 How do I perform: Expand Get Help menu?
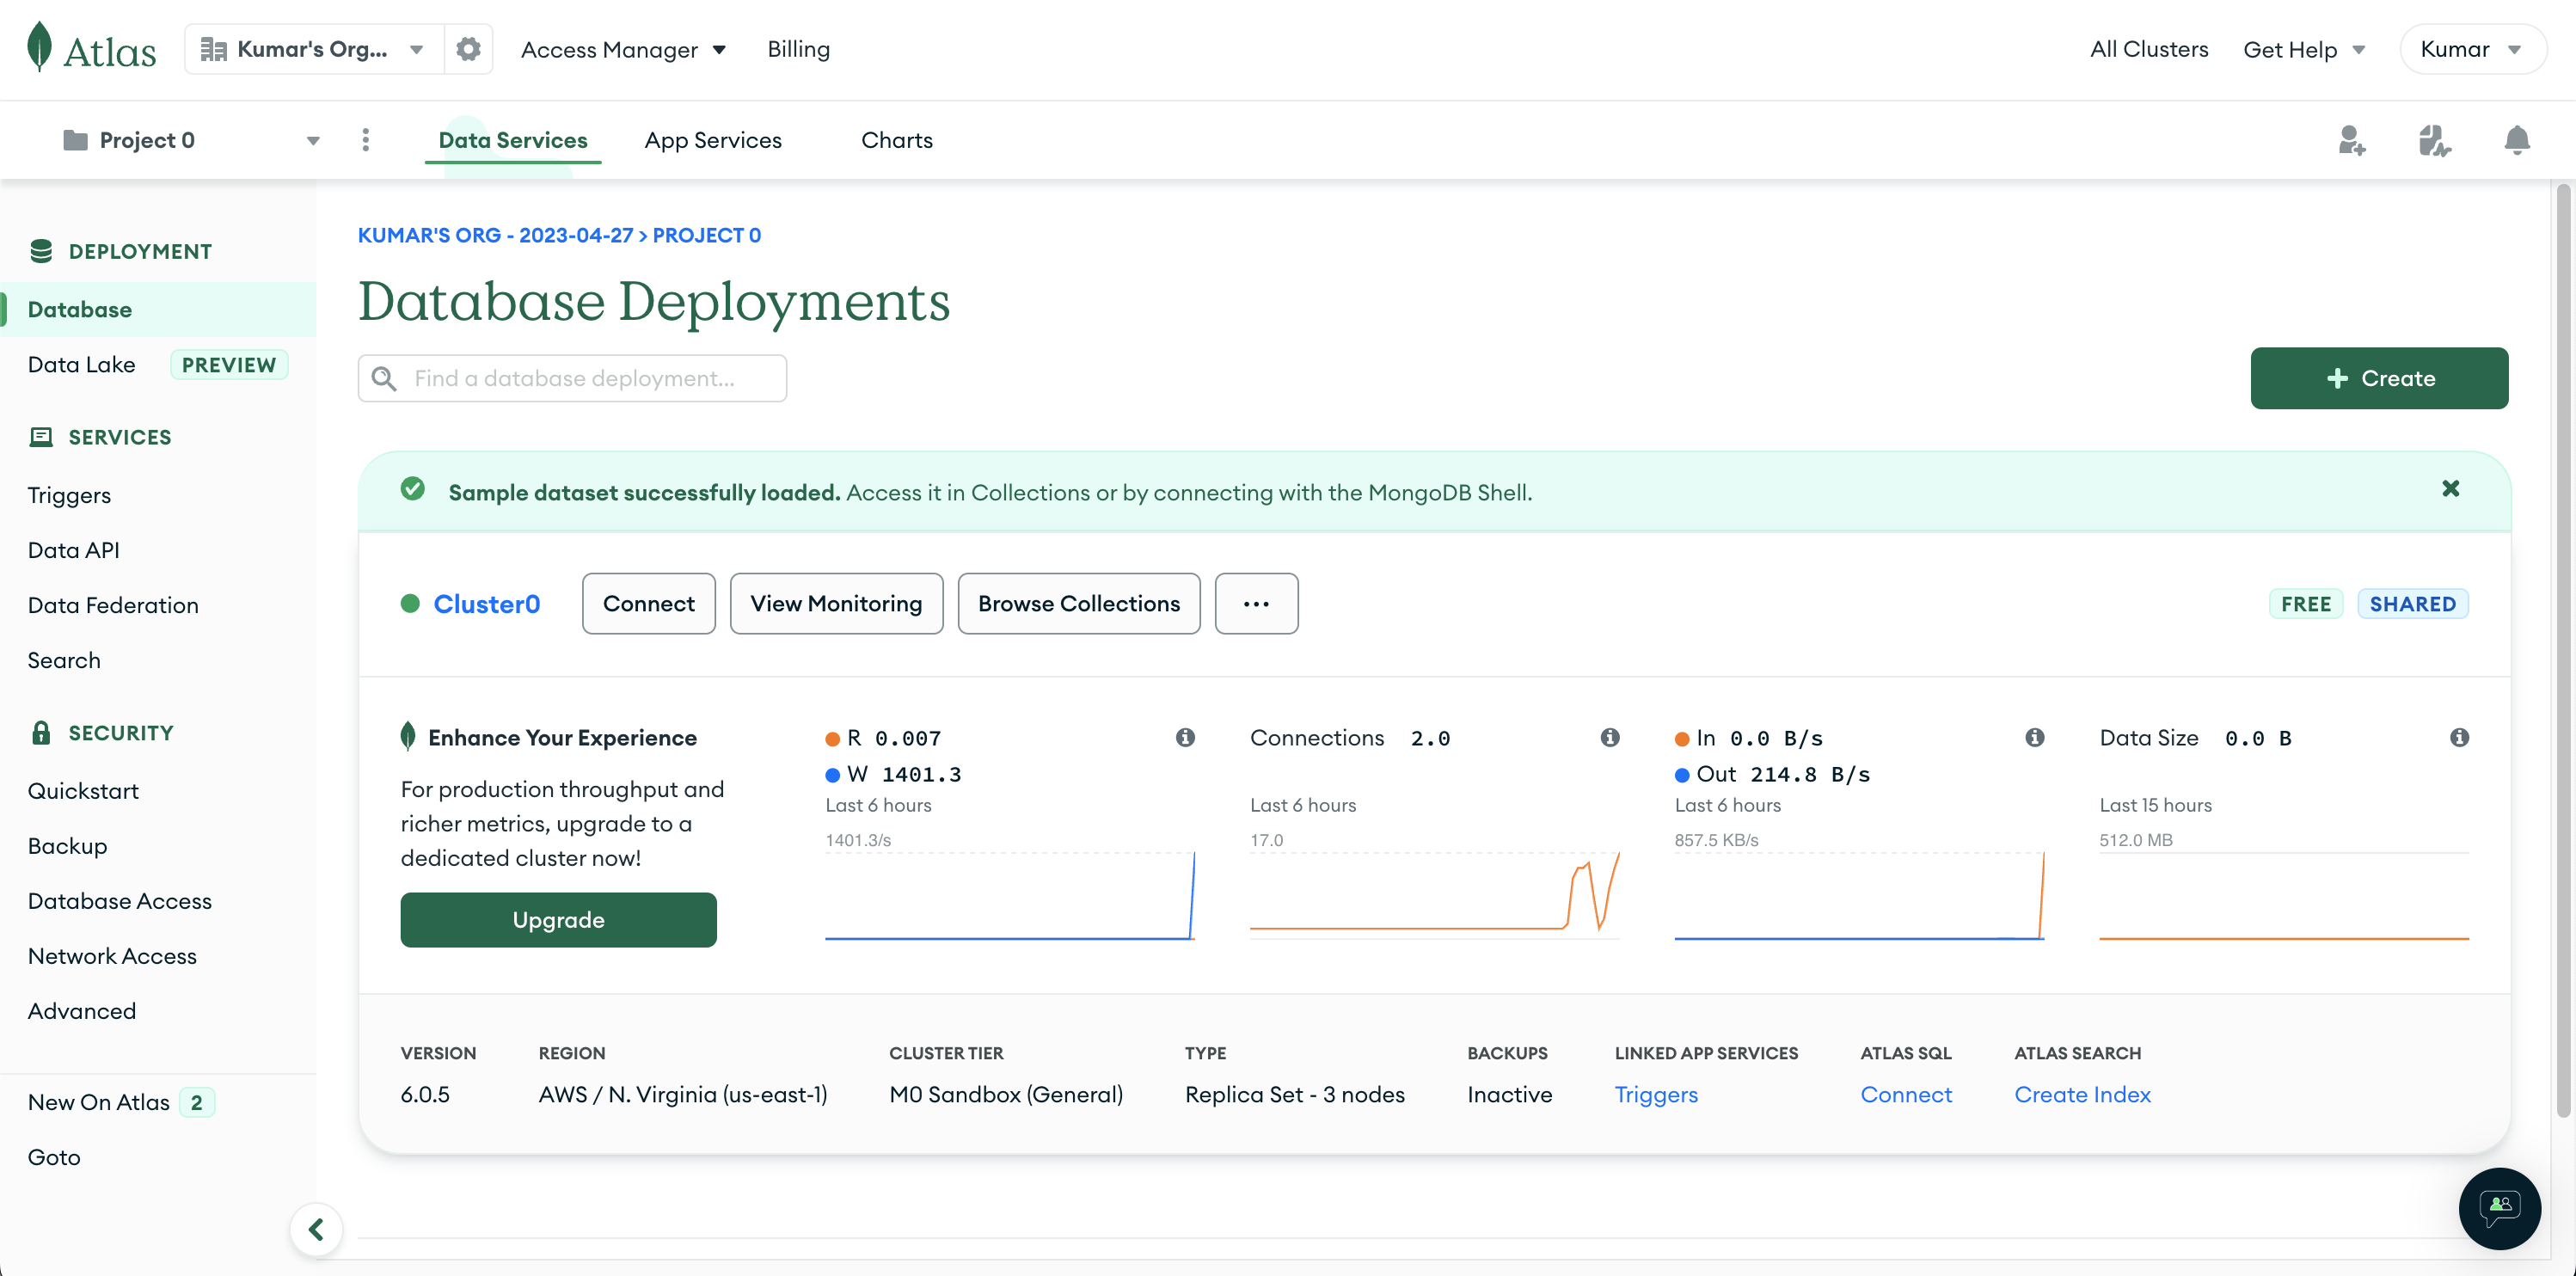(2304, 49)
